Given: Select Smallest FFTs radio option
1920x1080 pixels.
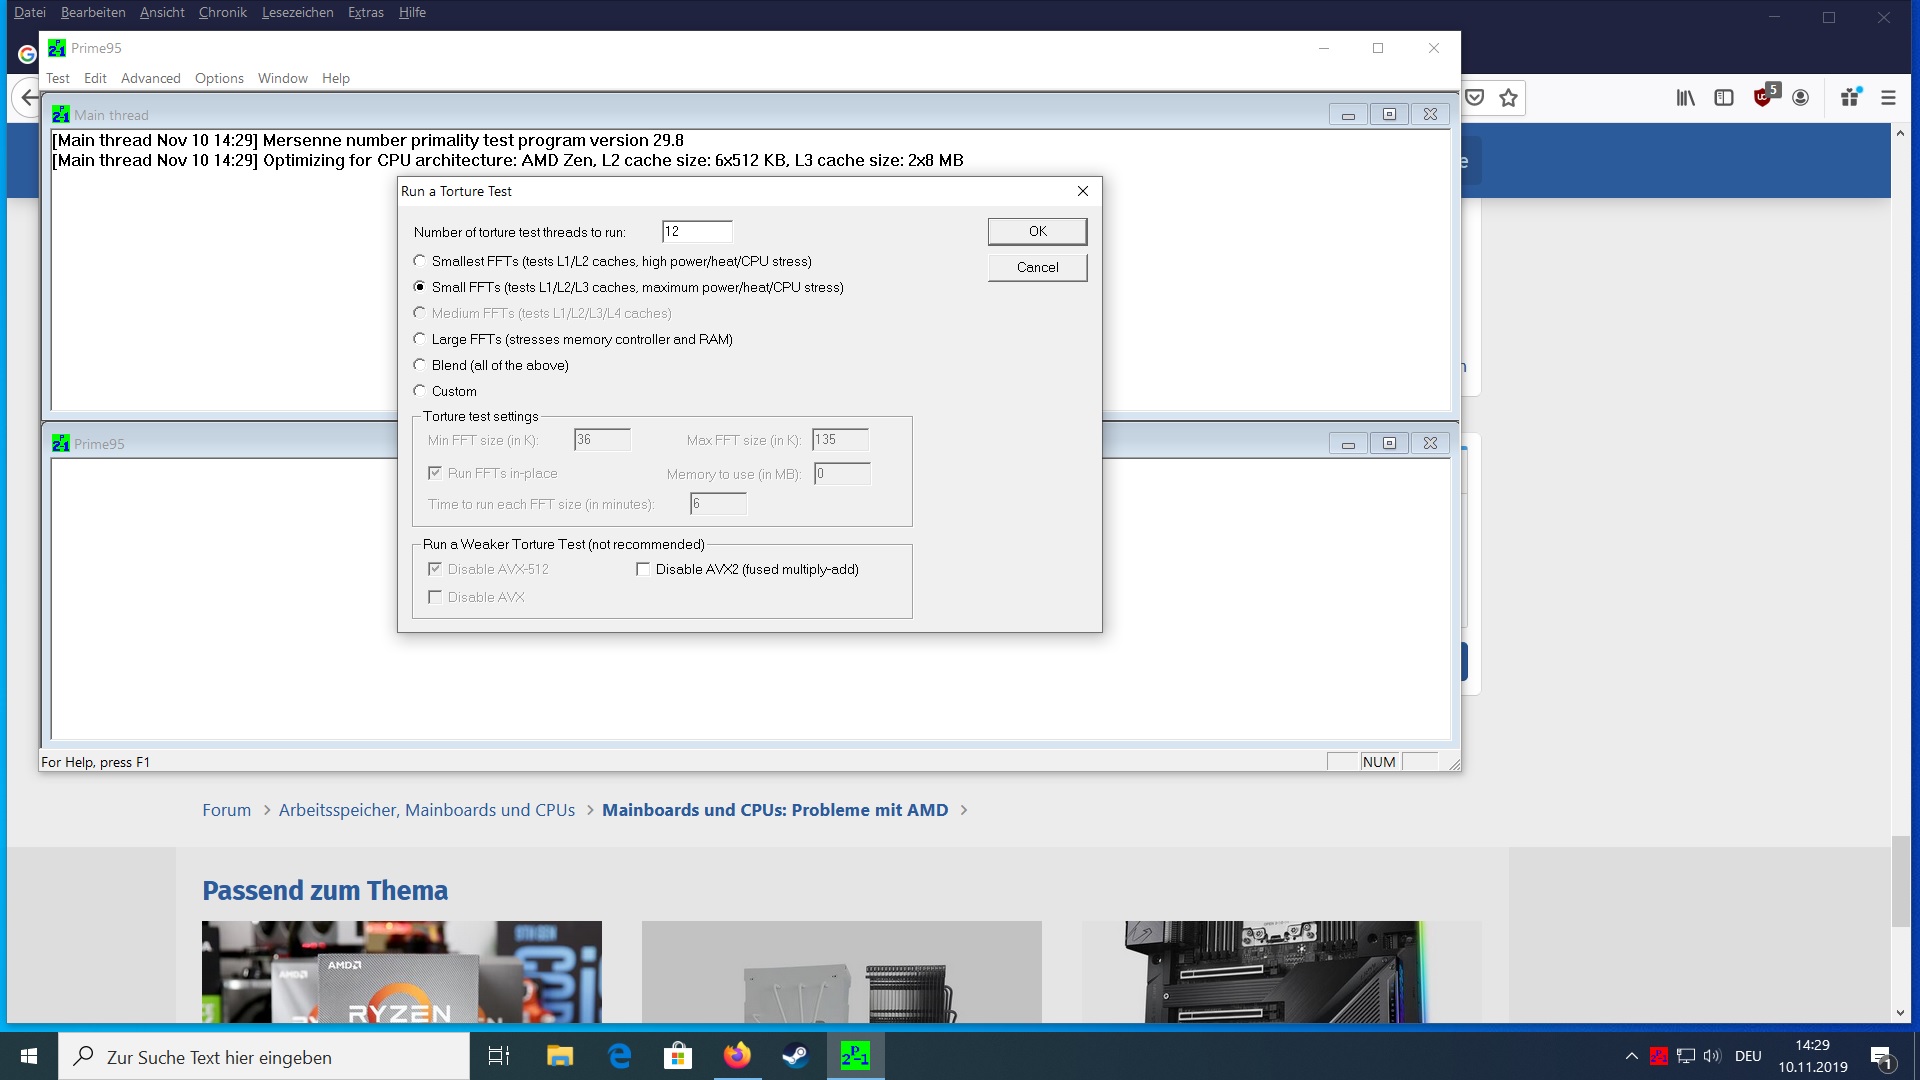Looking at the screenshot, I should pos(420,261).
